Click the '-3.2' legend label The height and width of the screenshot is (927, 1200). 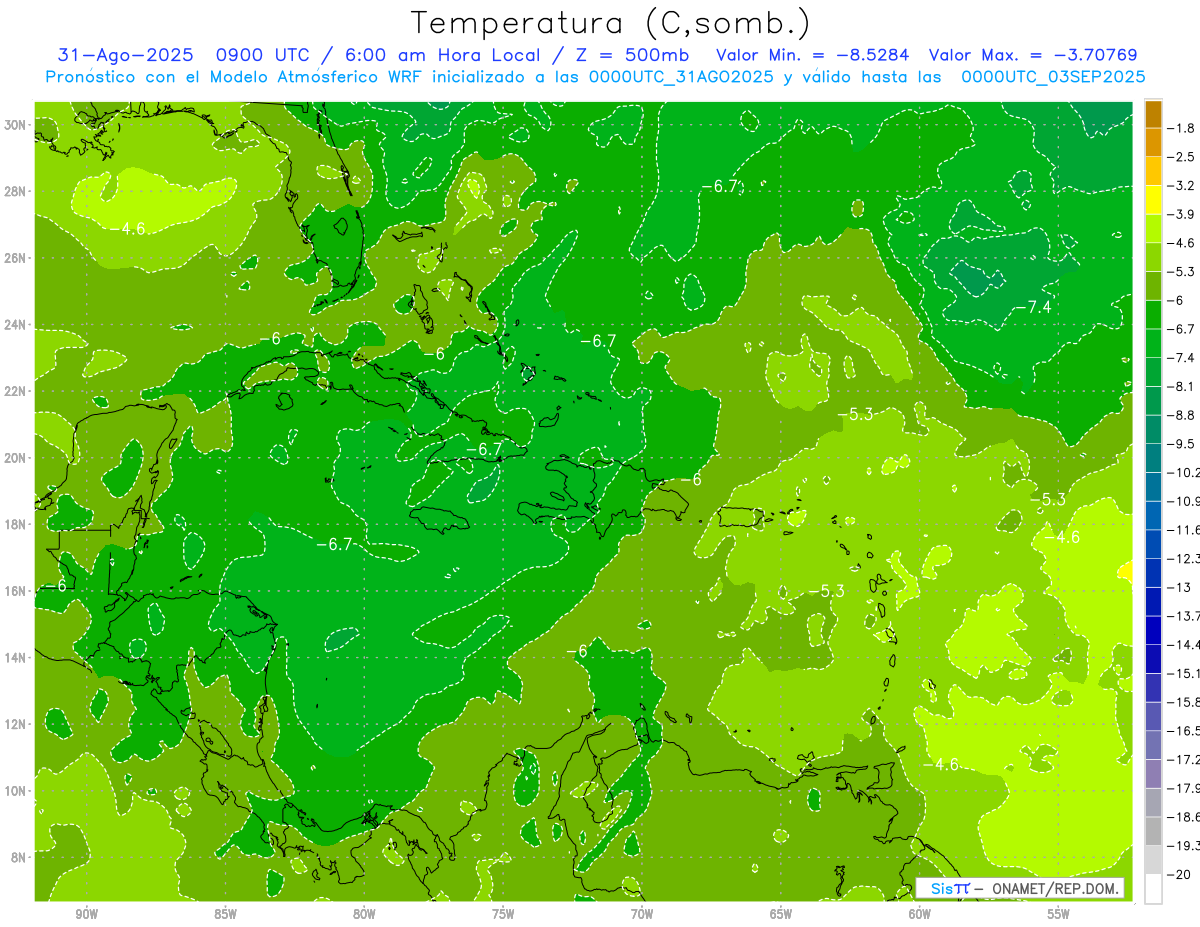click(x=1182, y=185)
